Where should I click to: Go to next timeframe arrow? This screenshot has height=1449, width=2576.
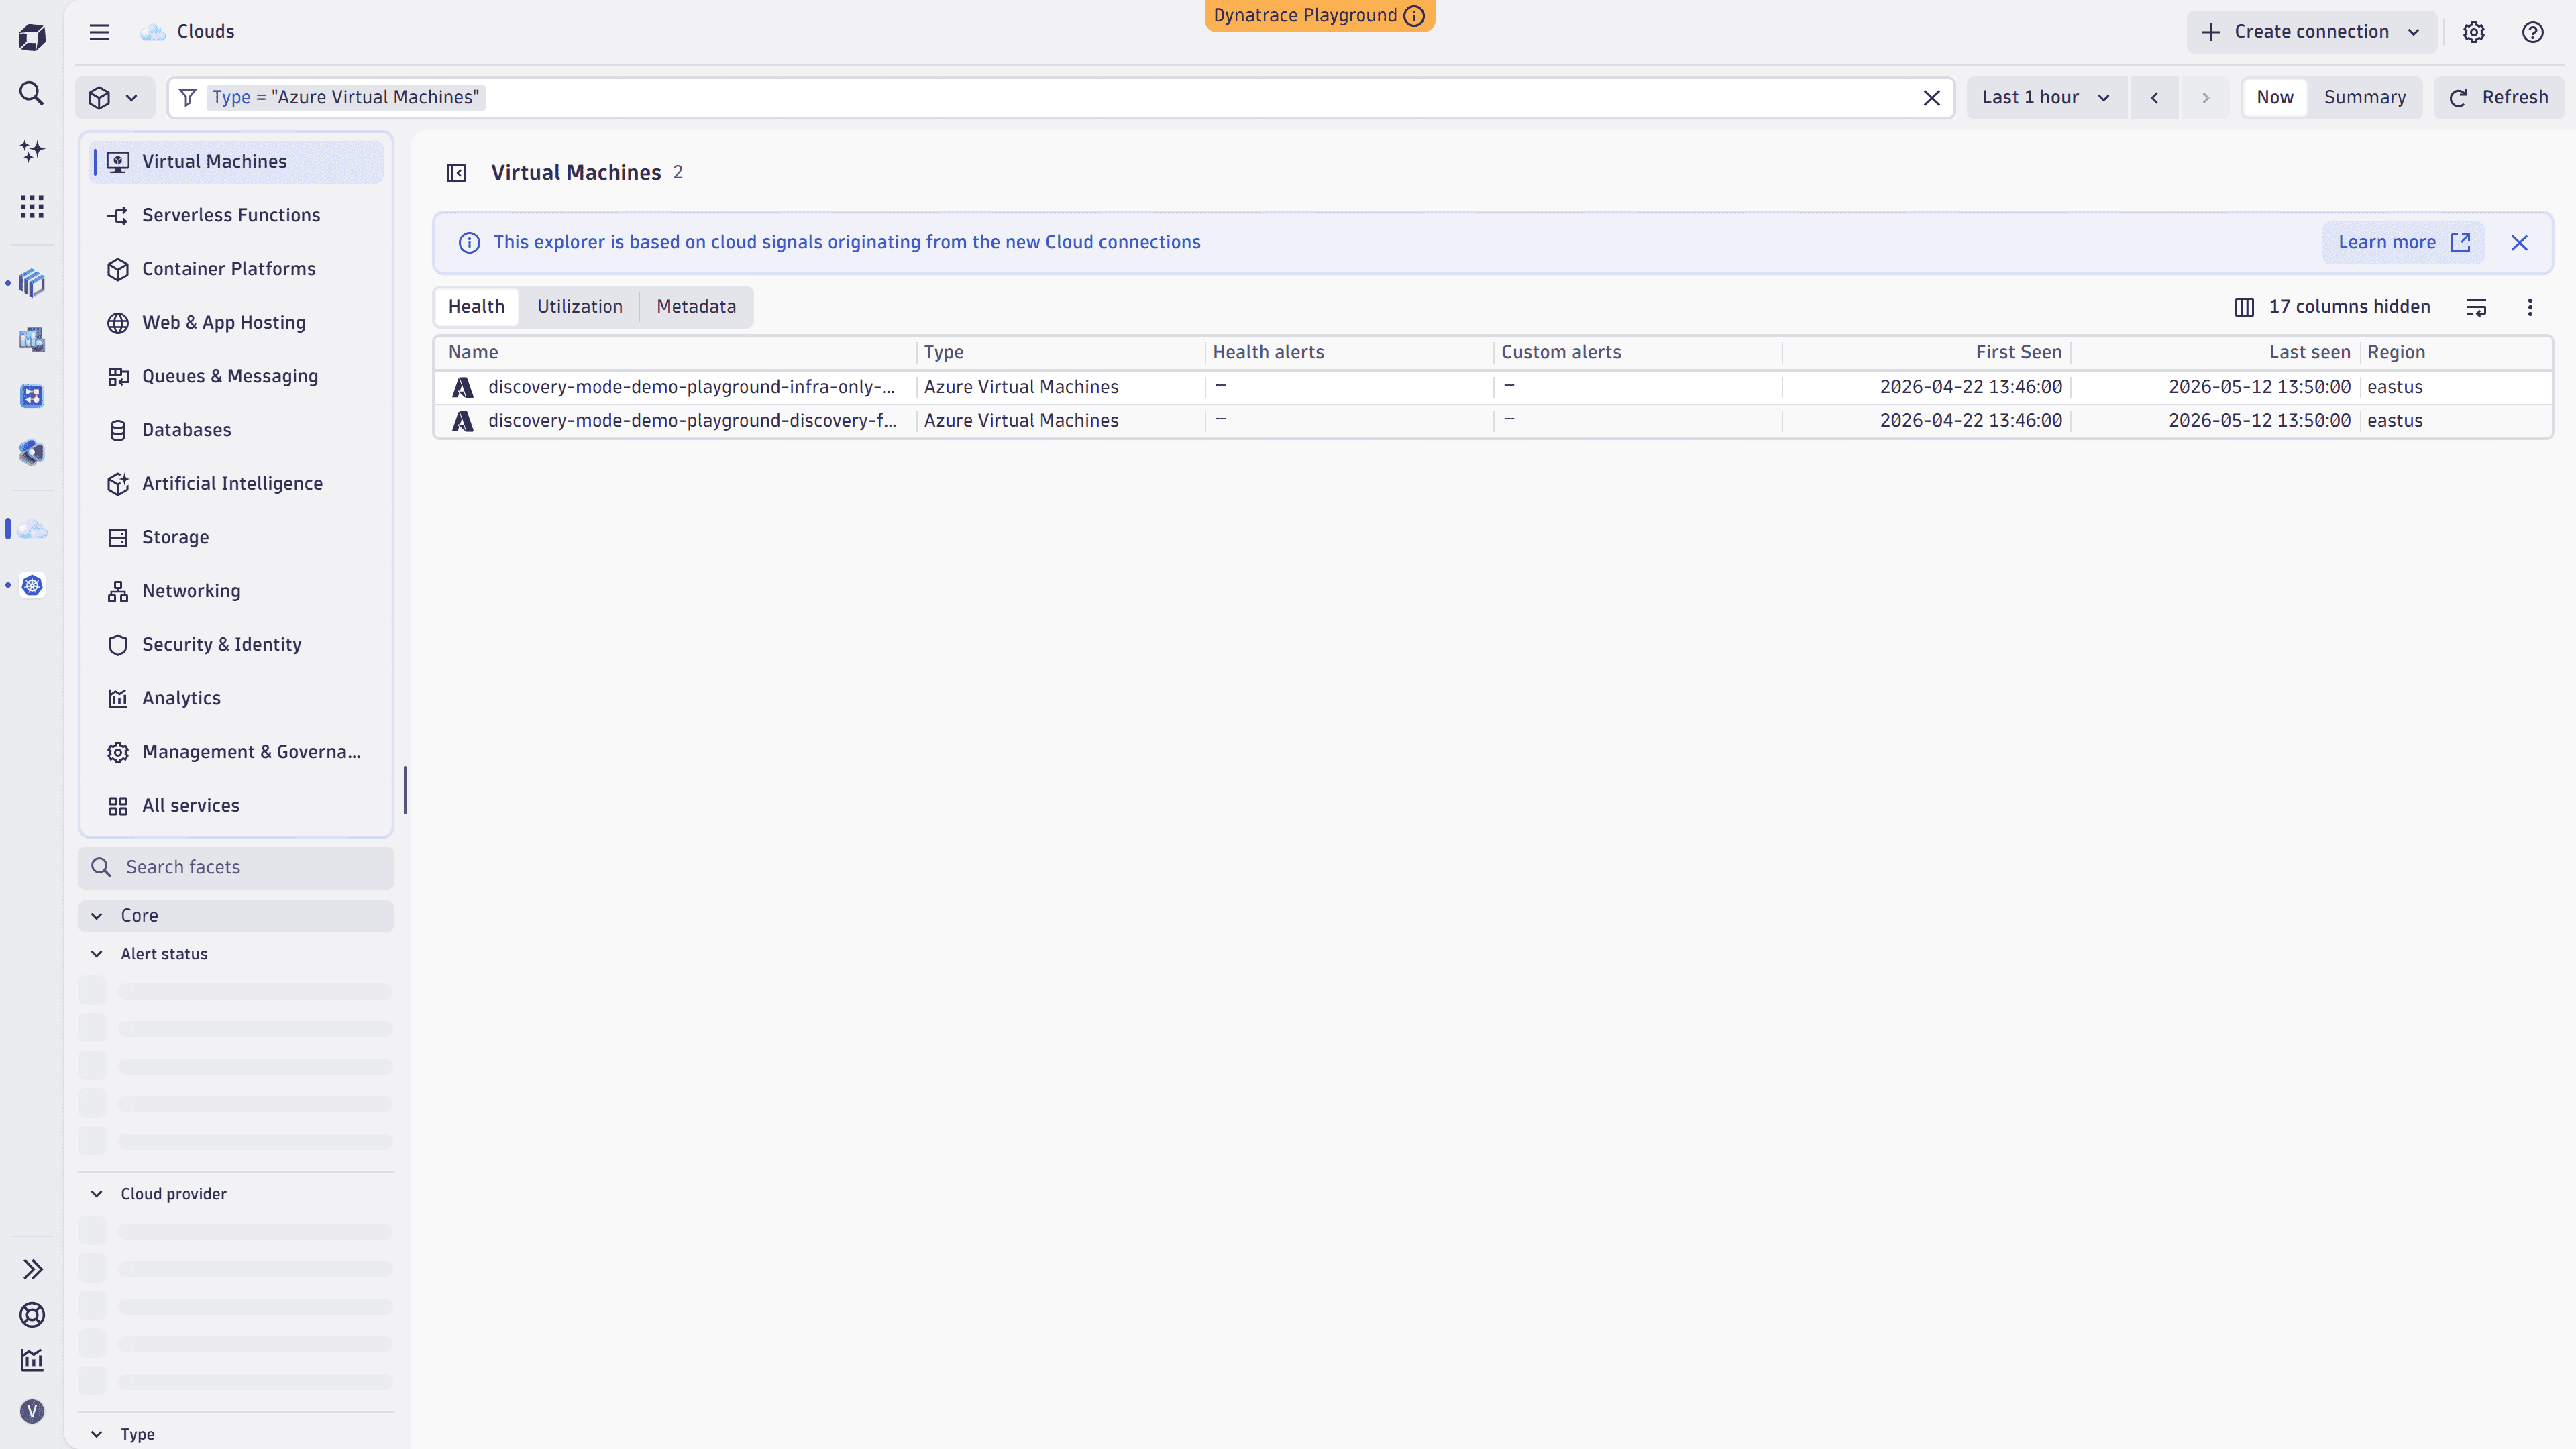[2205, 98]
